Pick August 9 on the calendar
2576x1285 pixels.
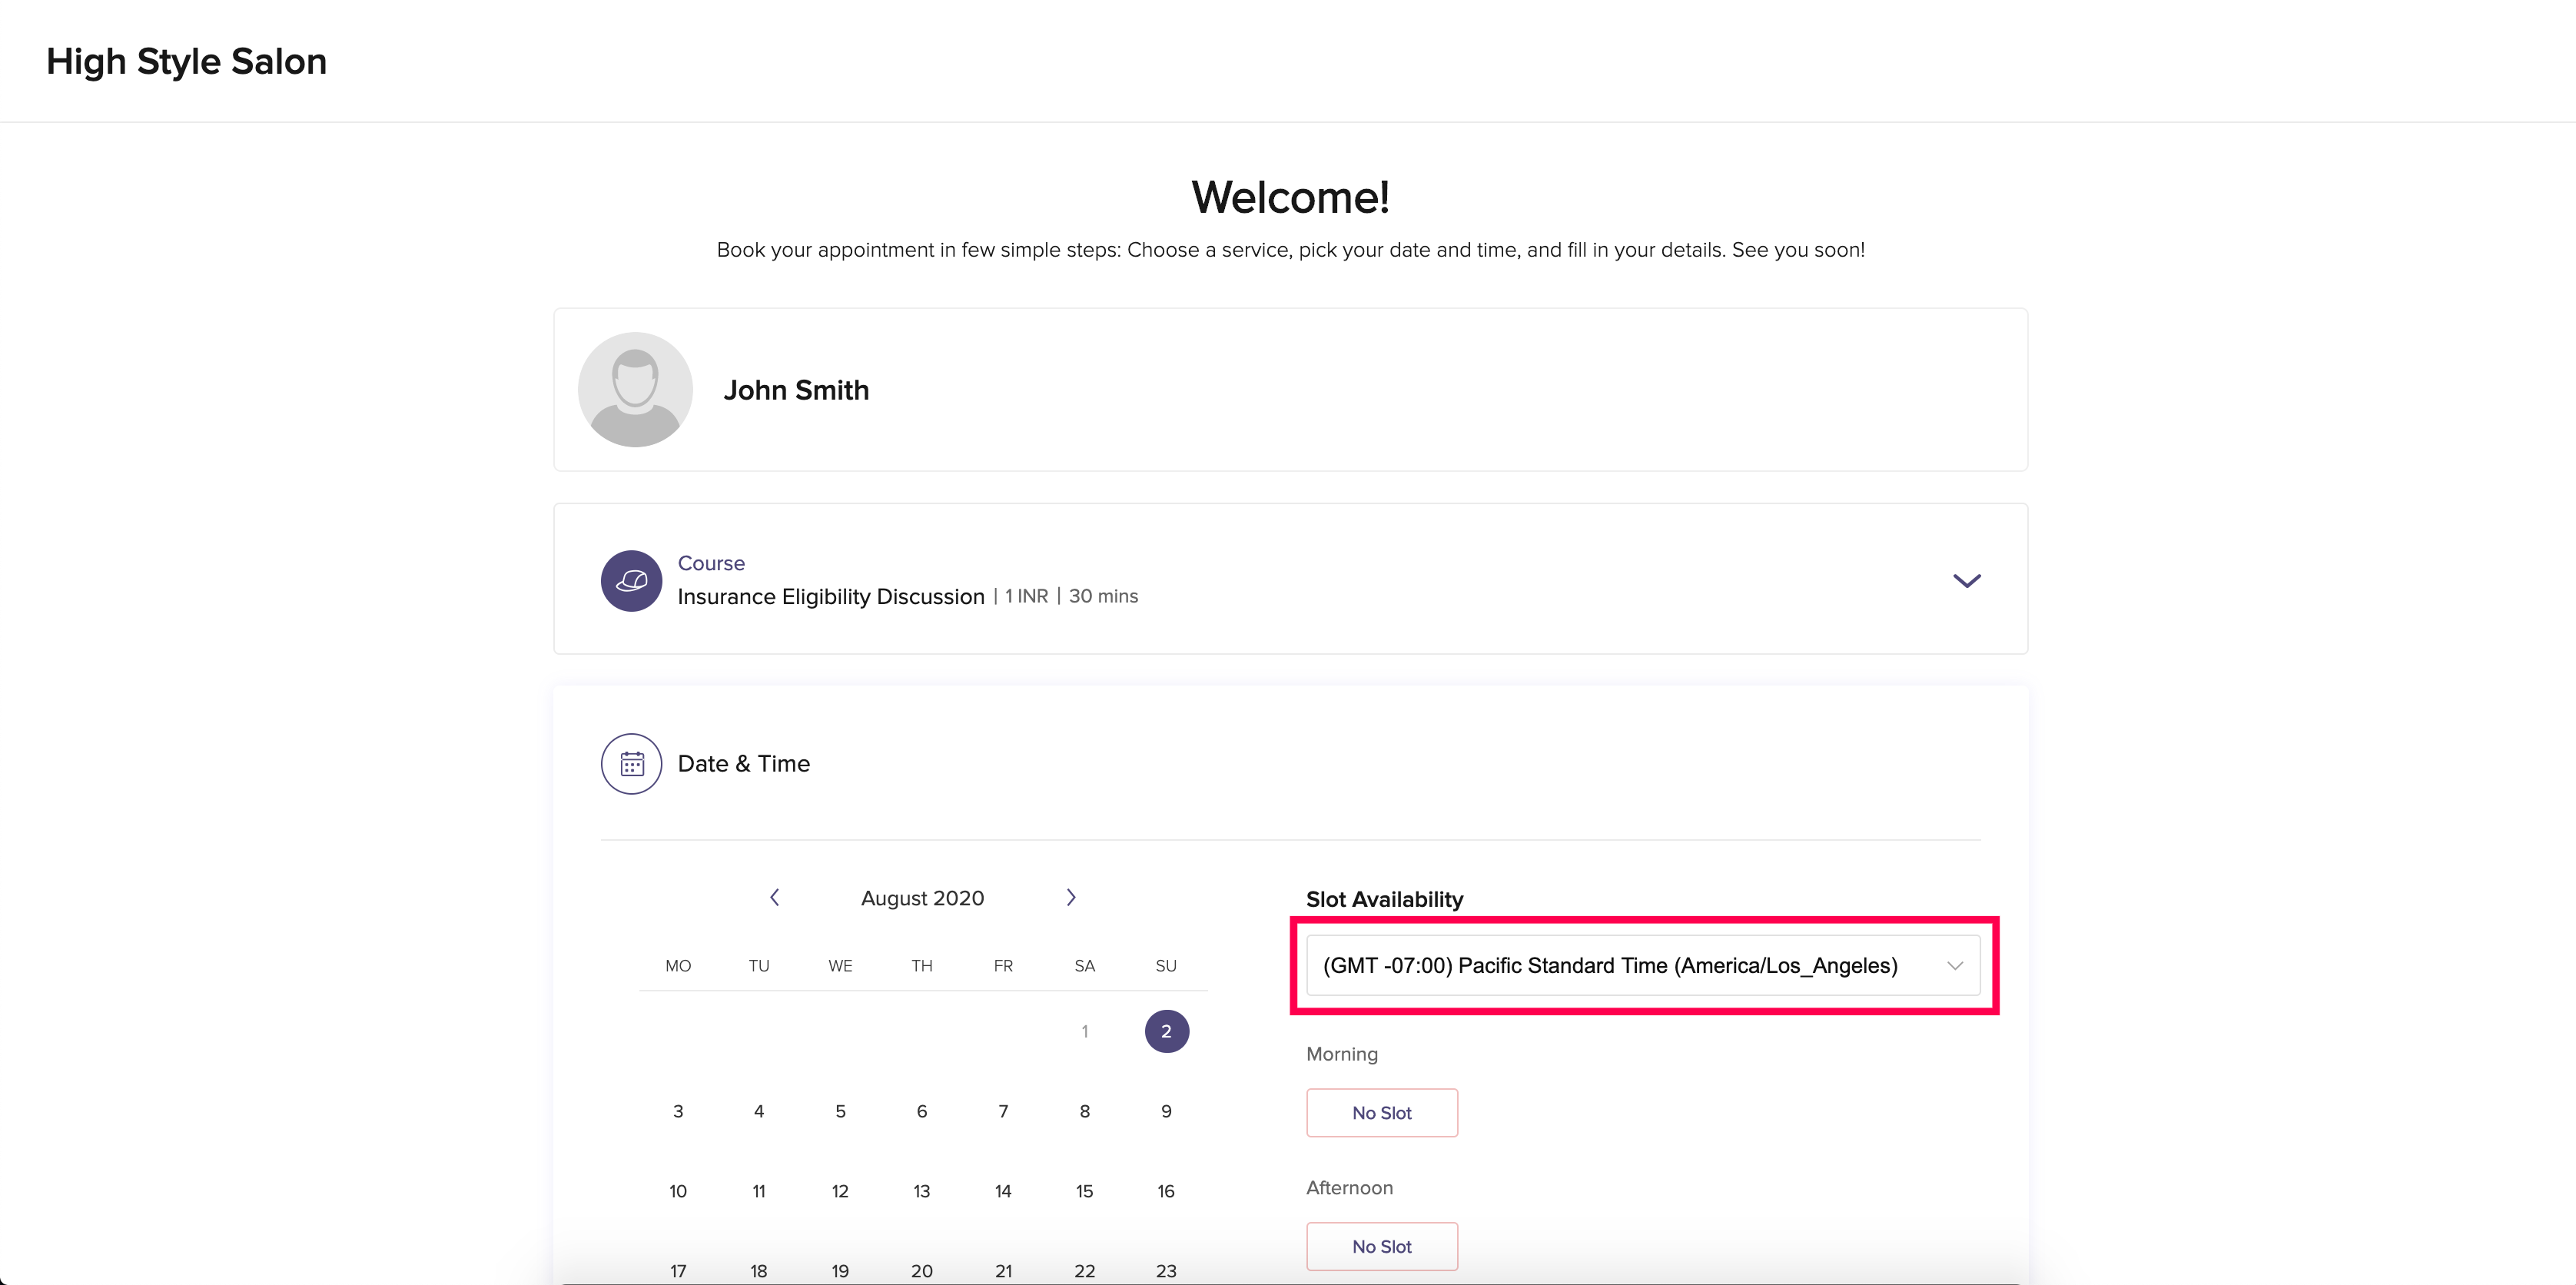click(1166, 1111)
